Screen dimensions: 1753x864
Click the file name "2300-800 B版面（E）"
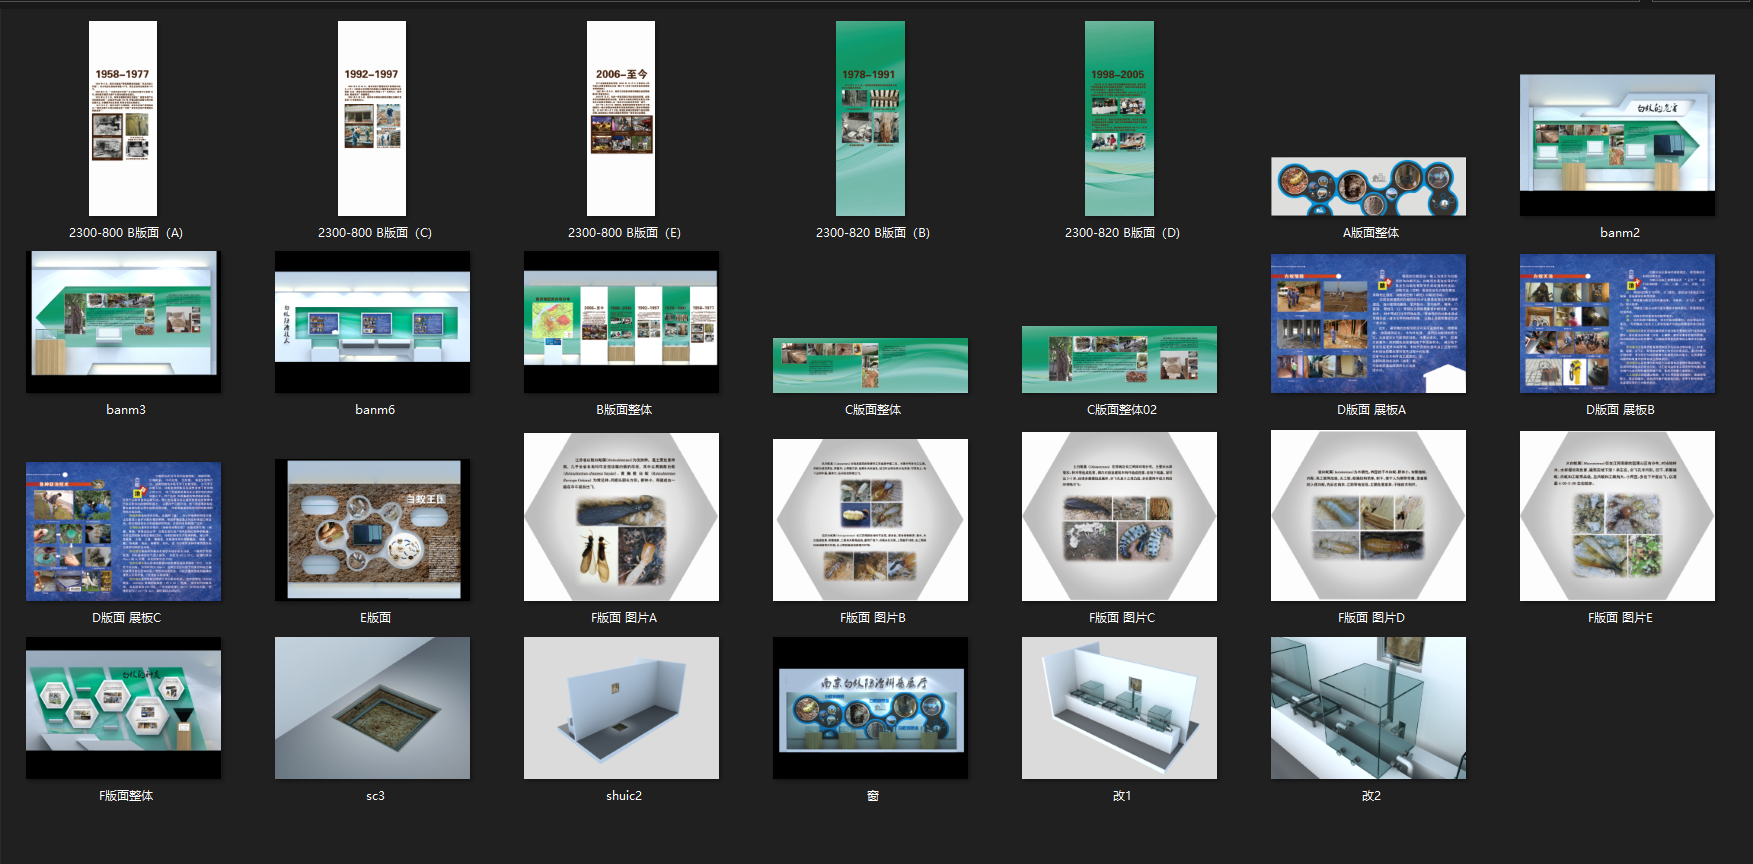[x=624, y=233]
